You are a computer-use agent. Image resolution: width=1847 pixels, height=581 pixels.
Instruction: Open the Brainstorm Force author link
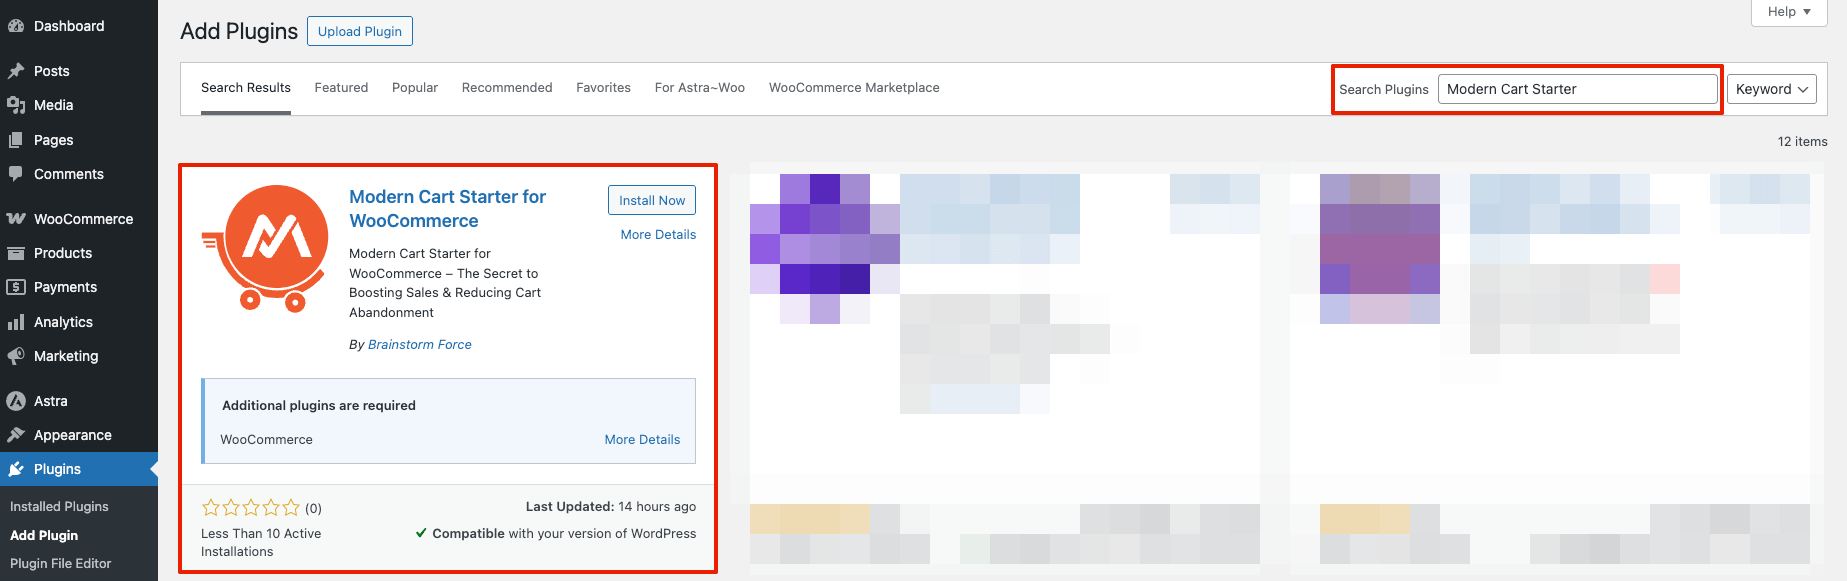coord(420,344)
